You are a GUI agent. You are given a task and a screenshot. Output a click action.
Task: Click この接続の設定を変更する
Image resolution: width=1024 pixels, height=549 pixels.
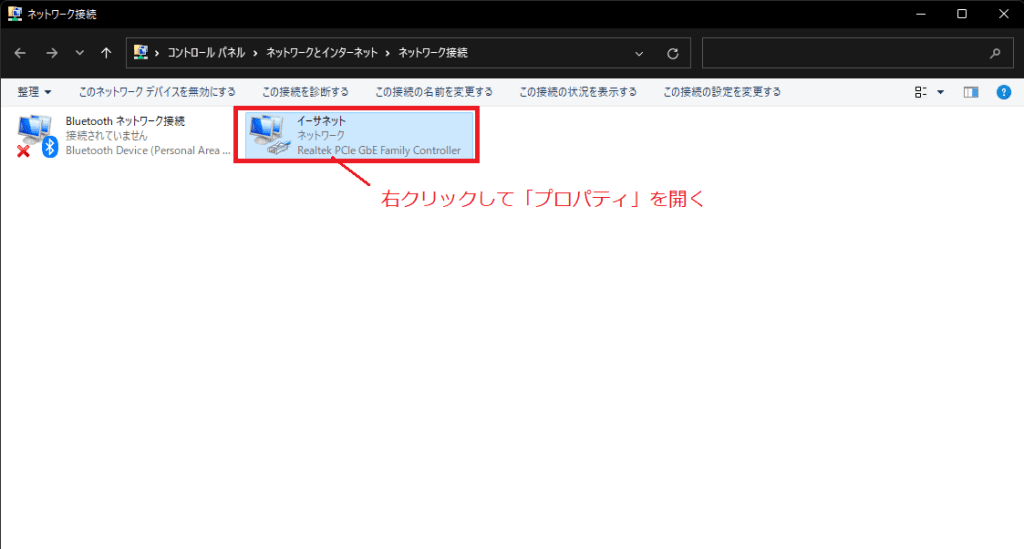tap(722, 92)
